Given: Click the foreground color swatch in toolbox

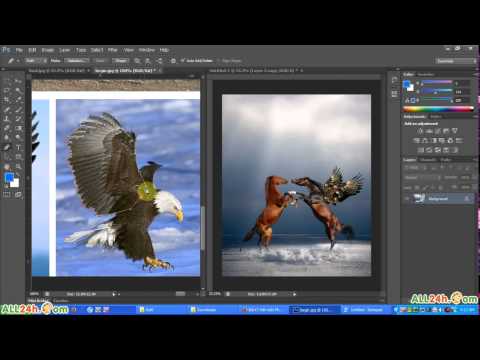Looking at the screenshot, I should pyautogui.click(x=9, y=177).
